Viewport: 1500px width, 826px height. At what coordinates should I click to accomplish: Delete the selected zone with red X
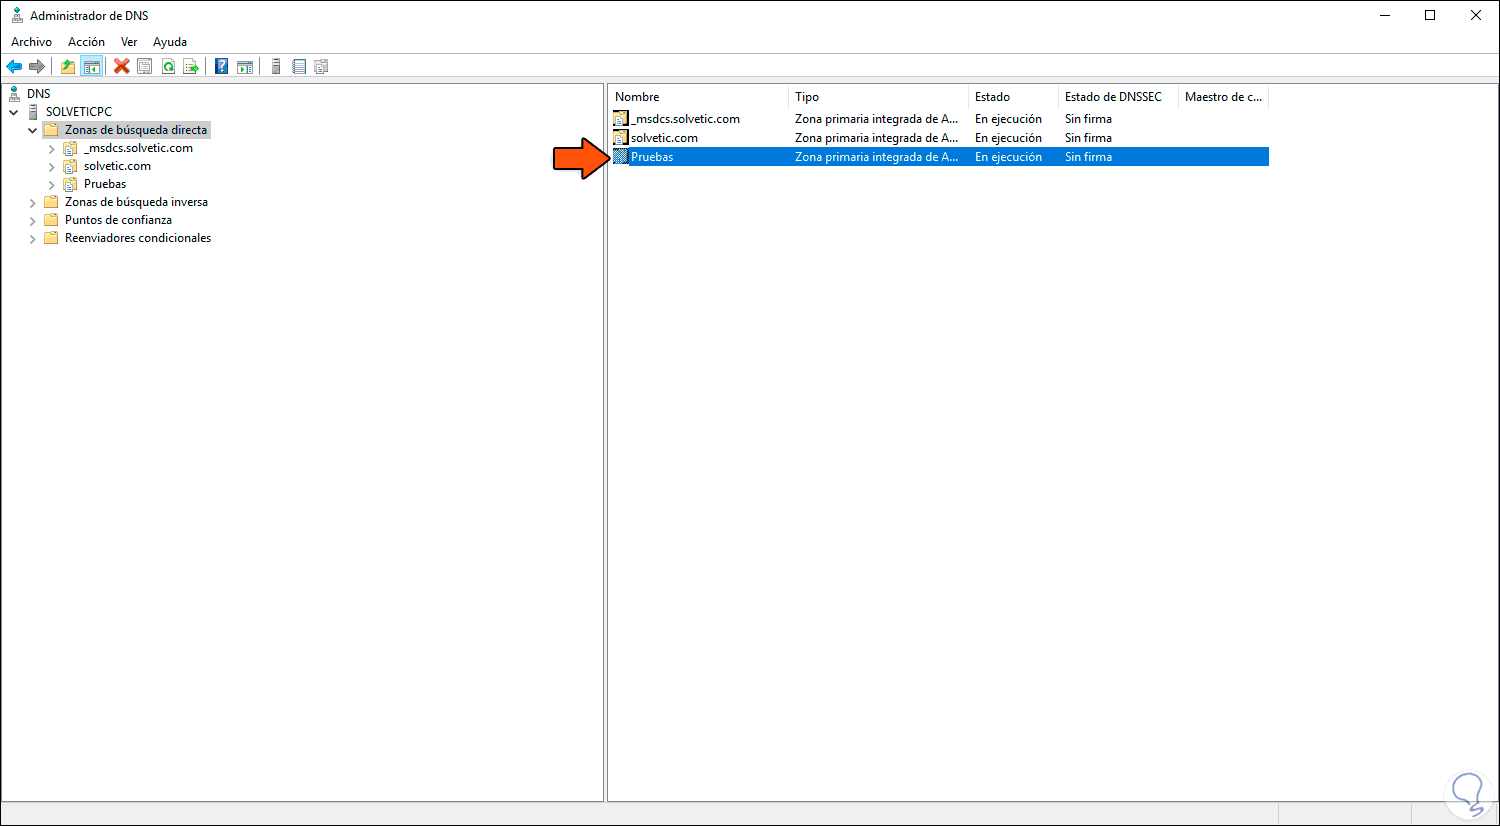point(121,66)
